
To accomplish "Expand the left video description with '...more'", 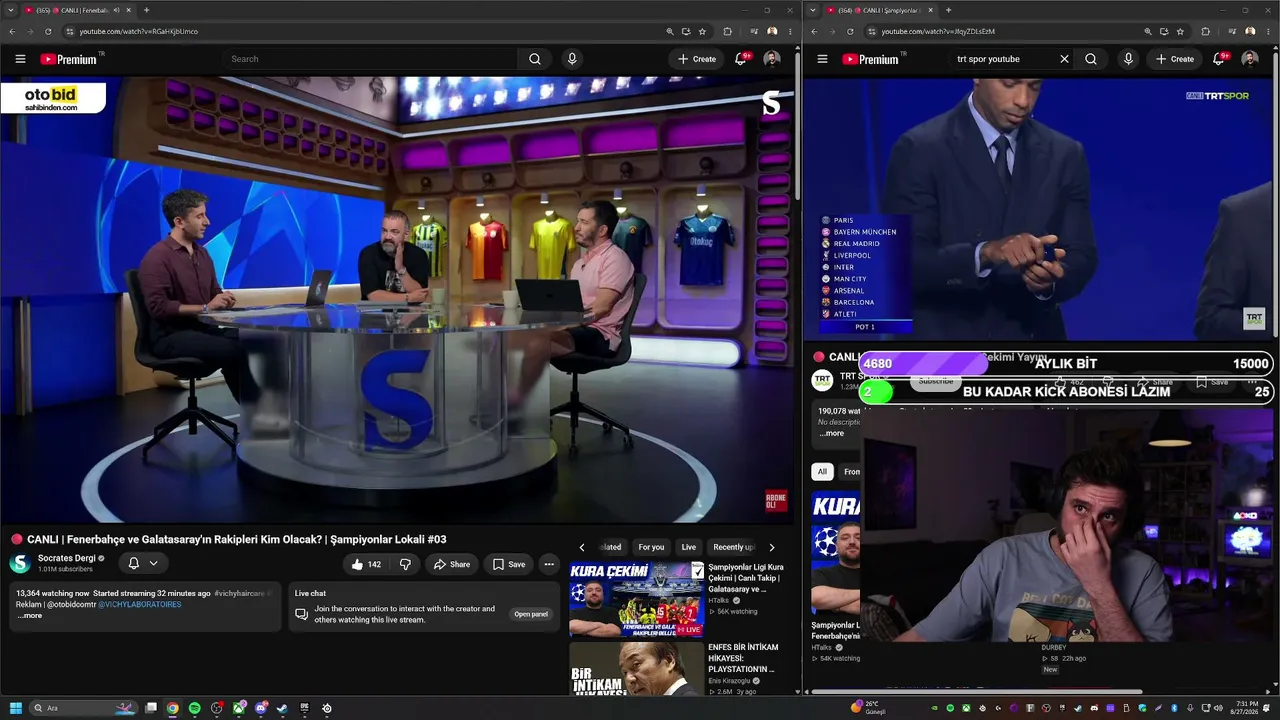I will (x=30, y=616).
